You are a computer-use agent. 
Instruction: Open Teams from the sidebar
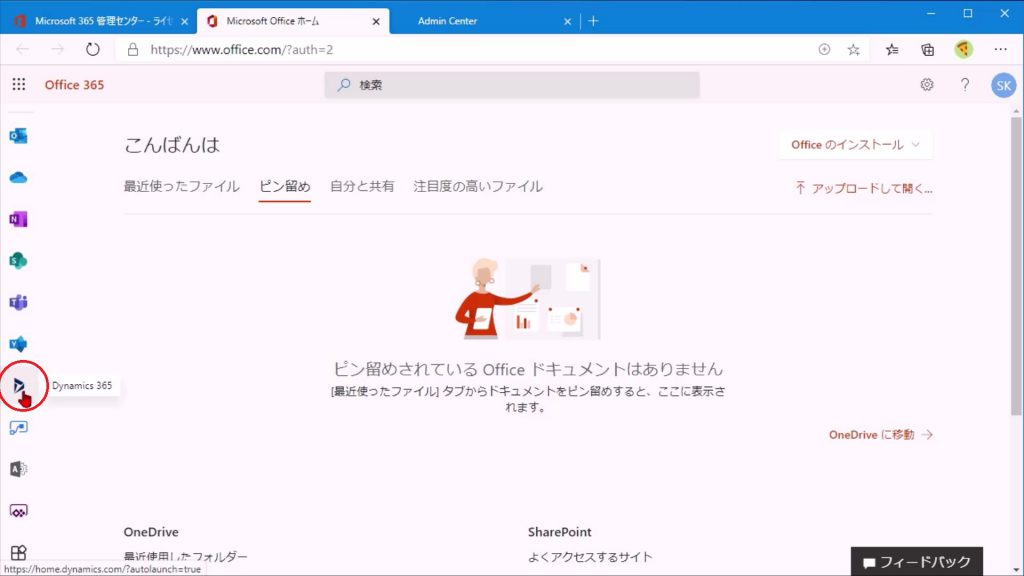coord(18,302)
